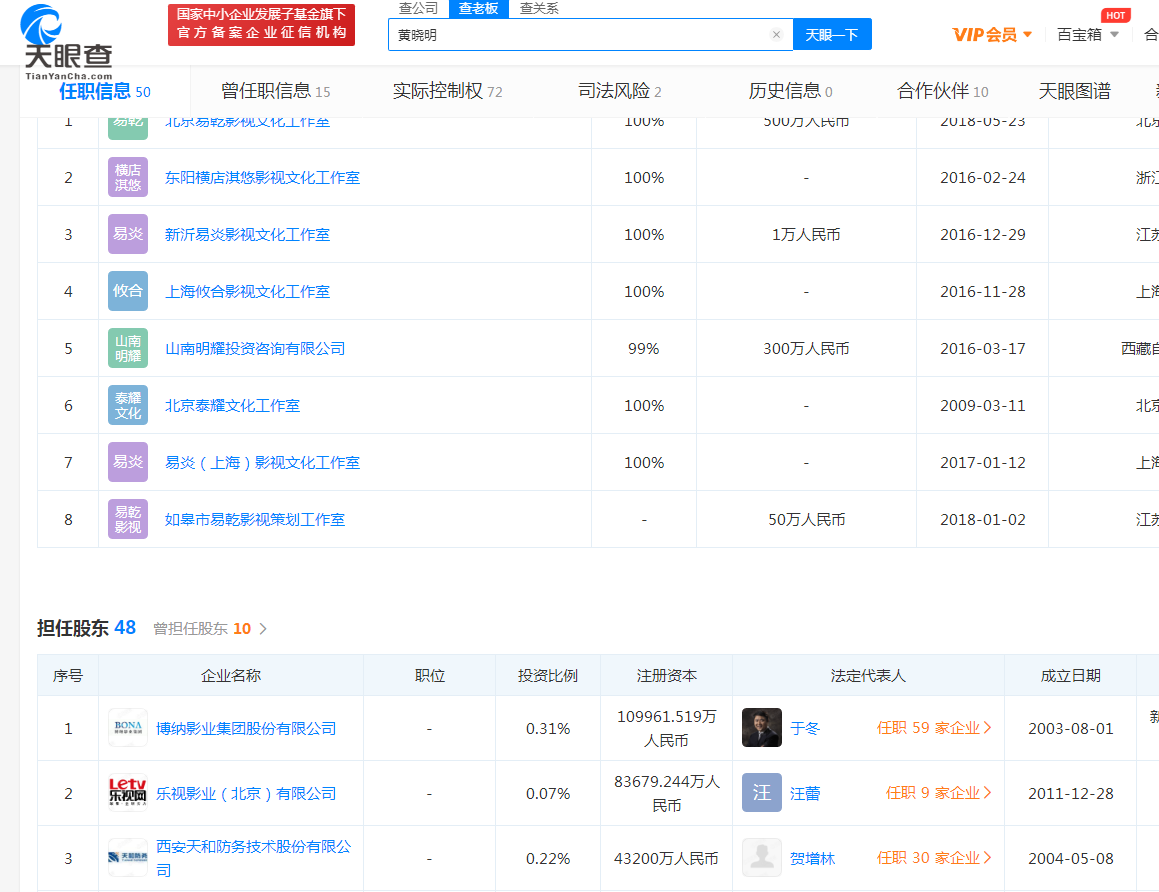Screen dimensions: 1159x892
Task: Open the 曾任职信息 tab
Action: (275, 91)
